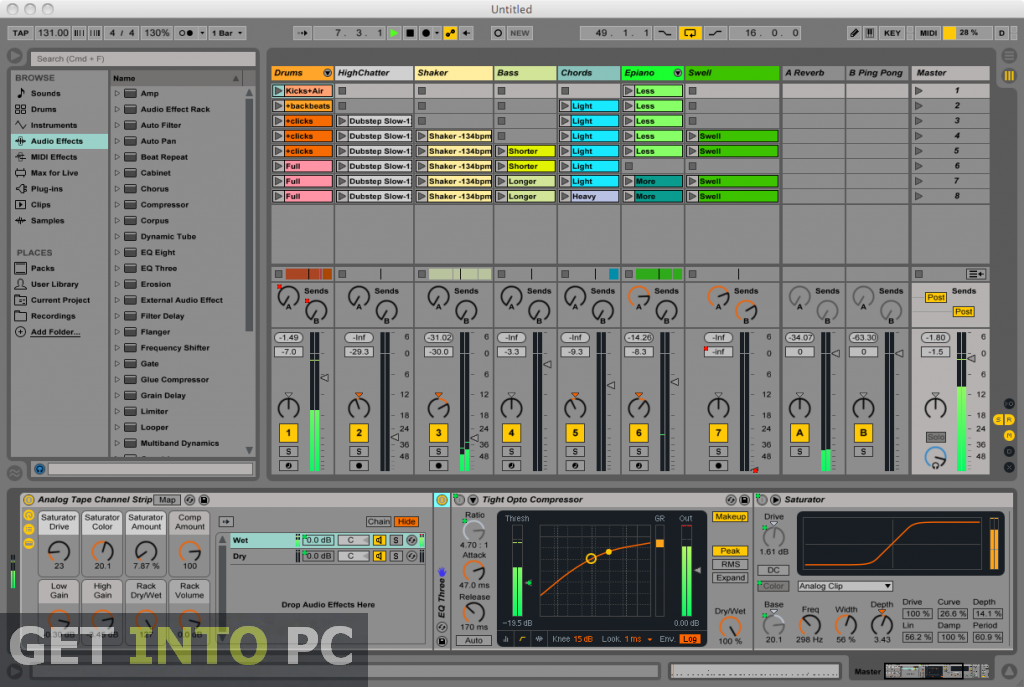Click the Saturator Drive knob in Analog Tape rack
Image resolution: width=1024 pixels, height=687 pixels.
(59, 550)
